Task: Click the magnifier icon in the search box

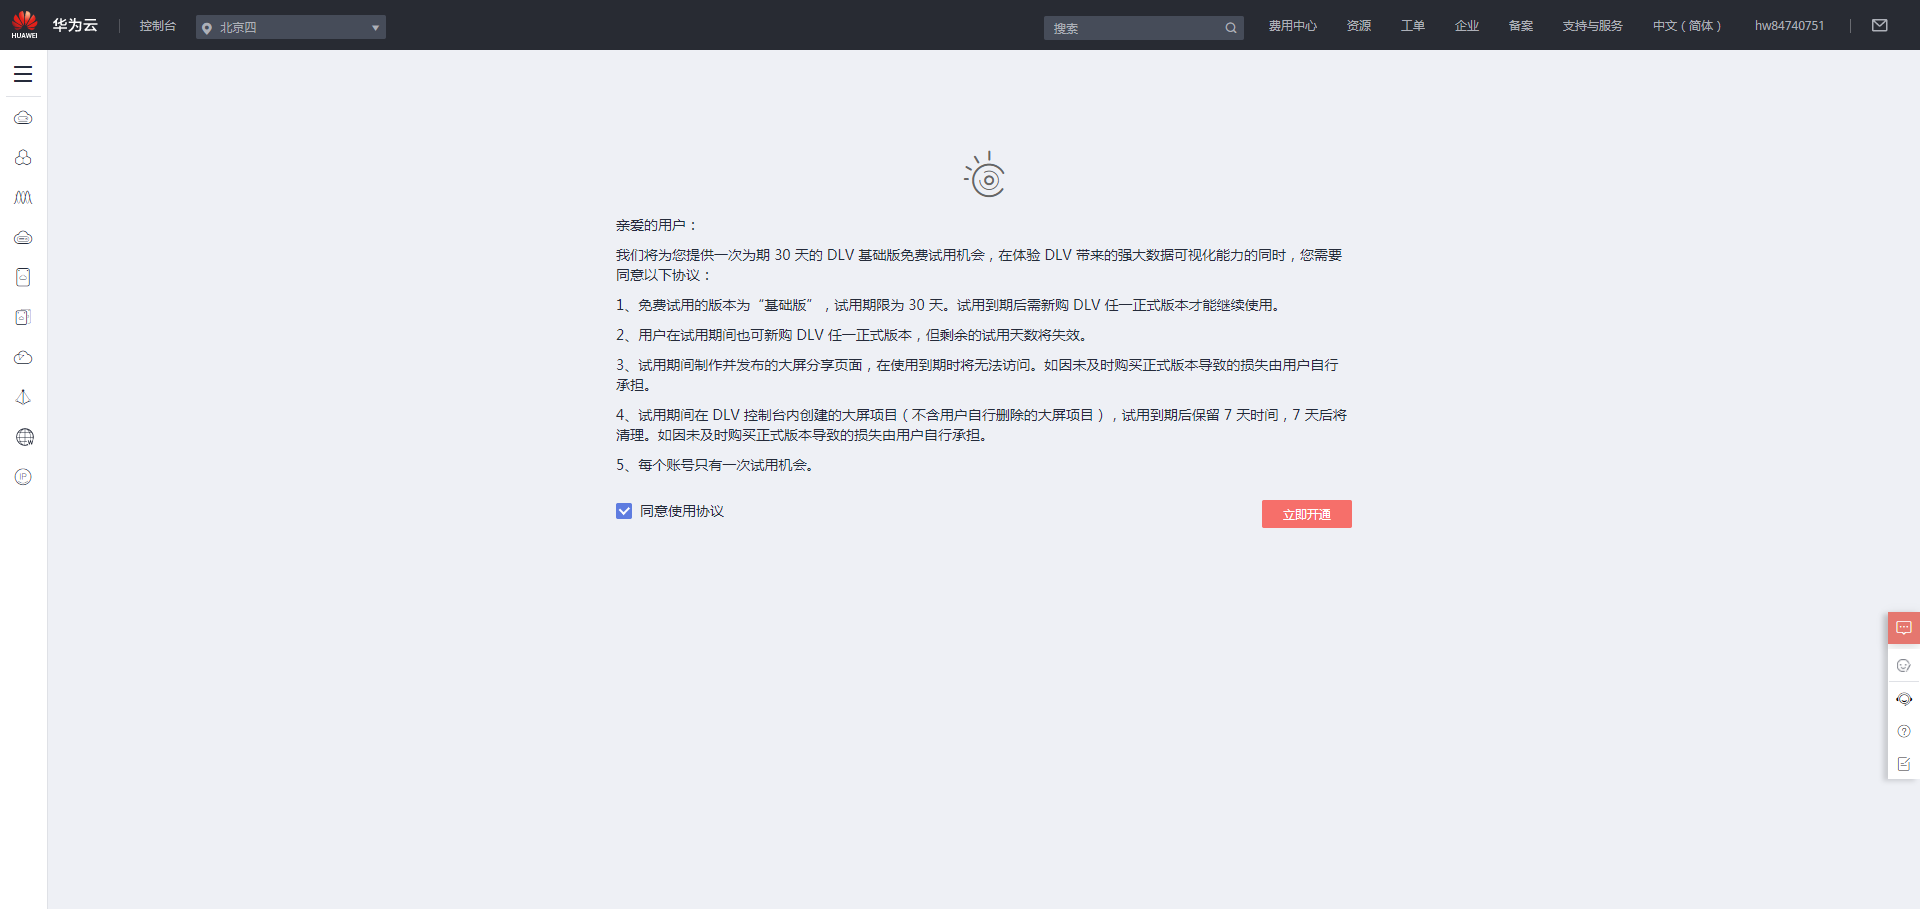Action: pos(1231,28)
